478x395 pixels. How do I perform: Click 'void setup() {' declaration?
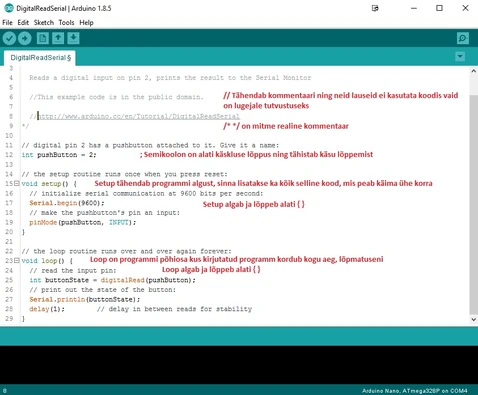(x=49, y=184)
